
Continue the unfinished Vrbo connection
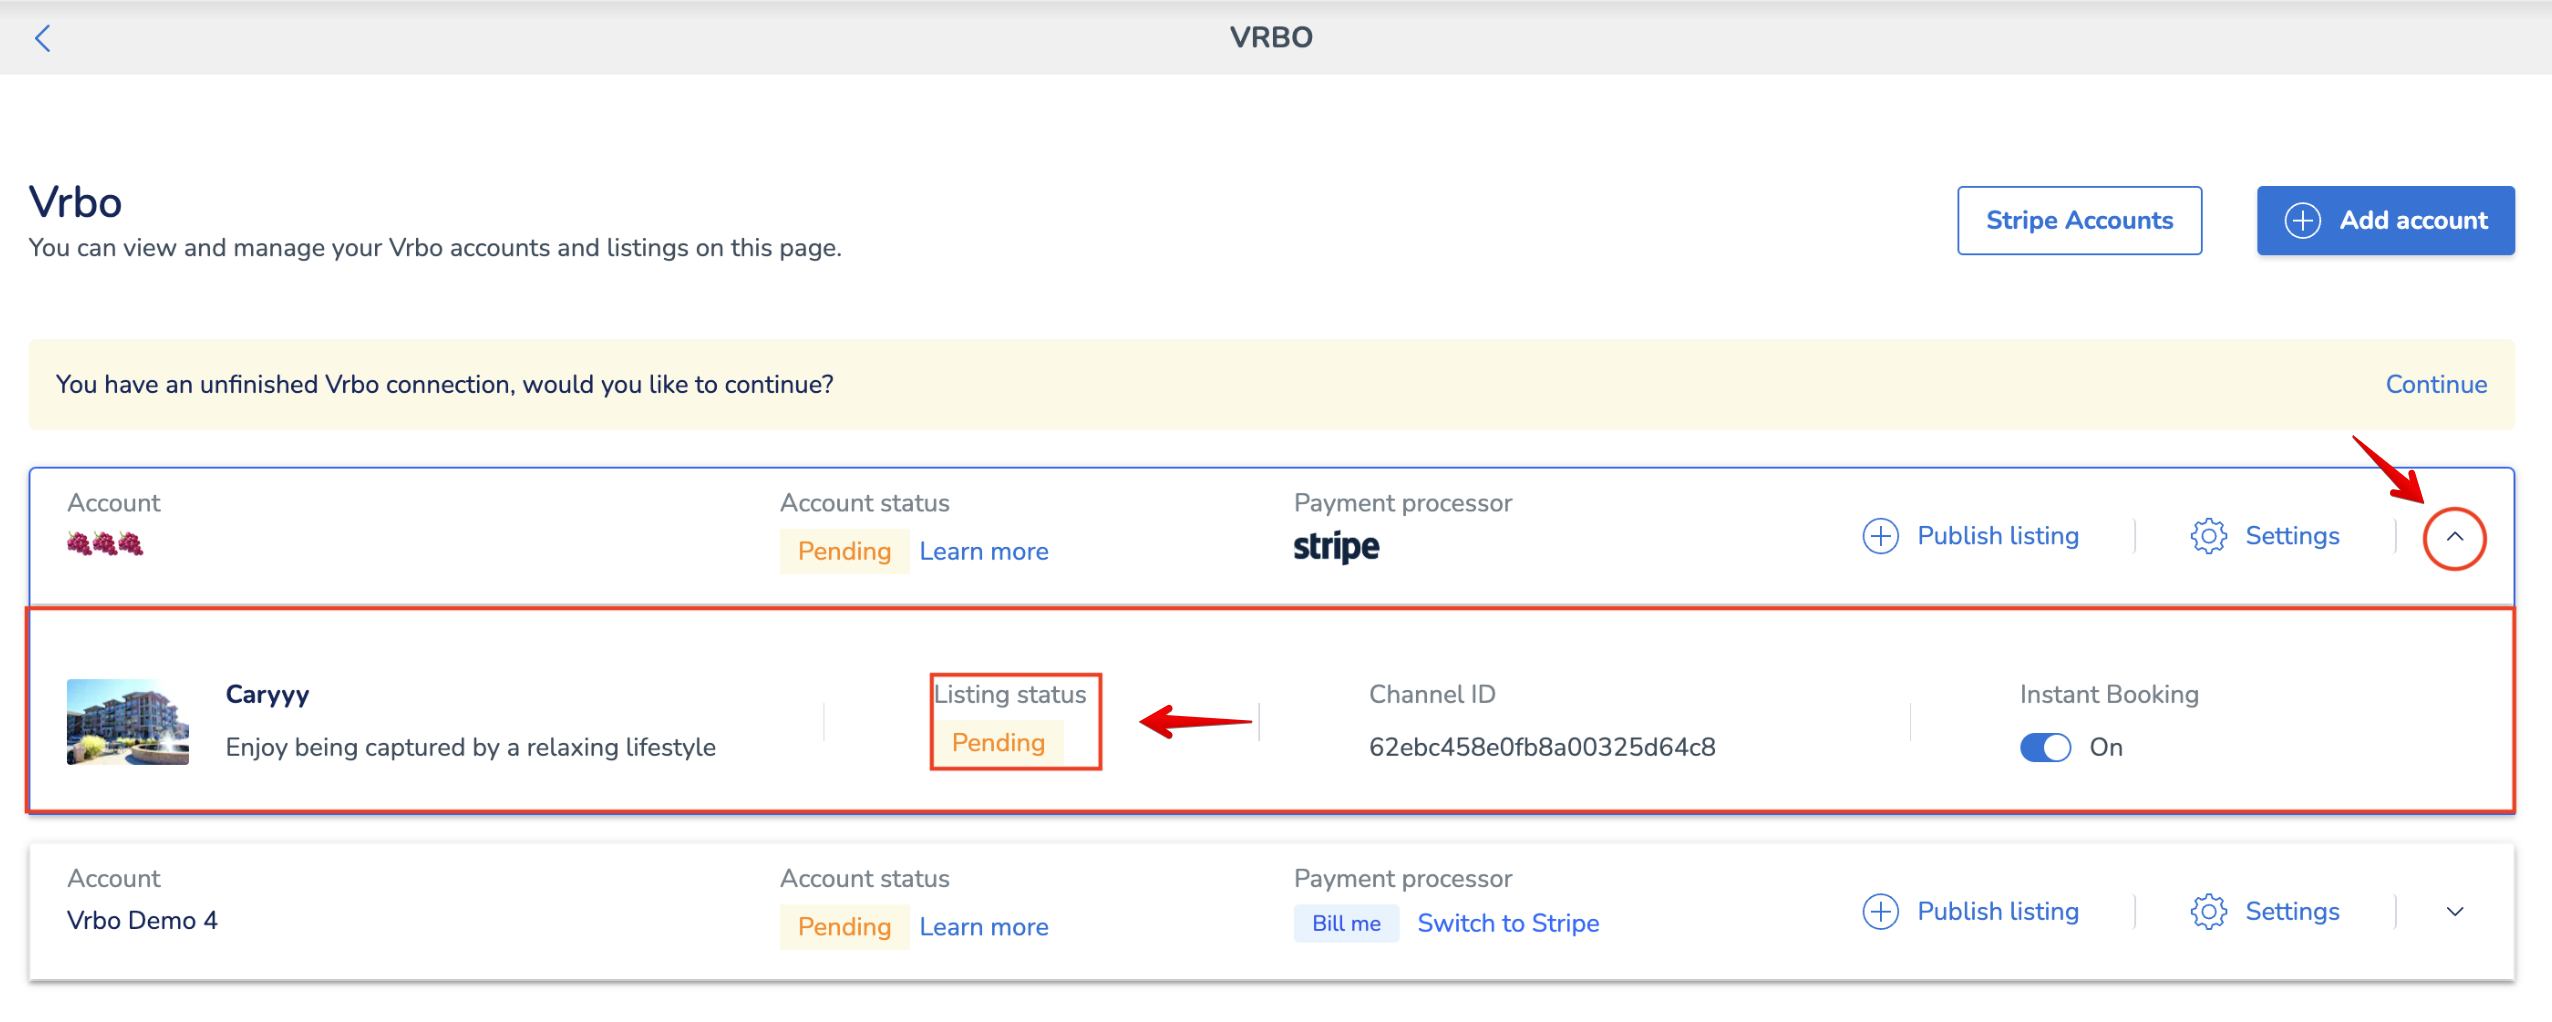click(2436, 384)
